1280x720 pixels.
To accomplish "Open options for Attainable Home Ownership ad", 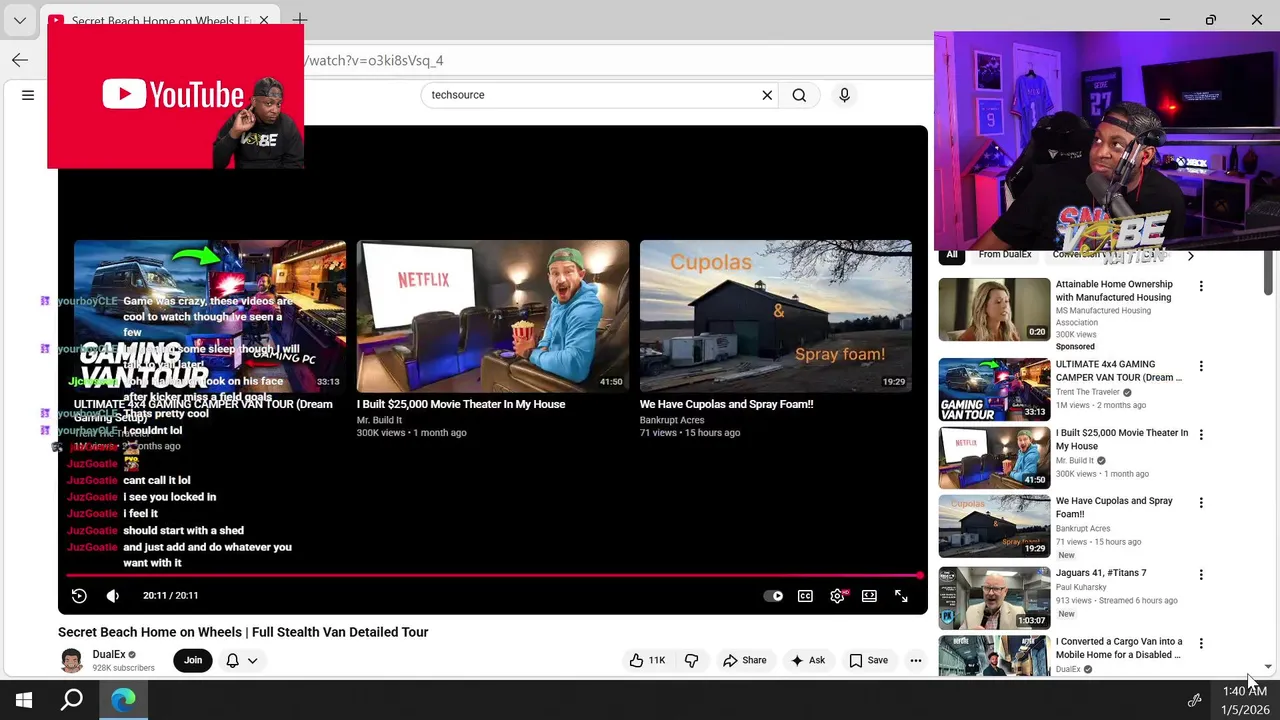I will click(1201, 286).
